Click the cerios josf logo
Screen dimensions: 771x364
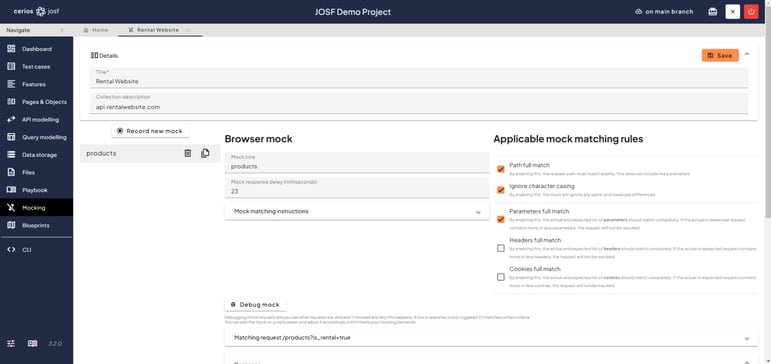(37, 11)
